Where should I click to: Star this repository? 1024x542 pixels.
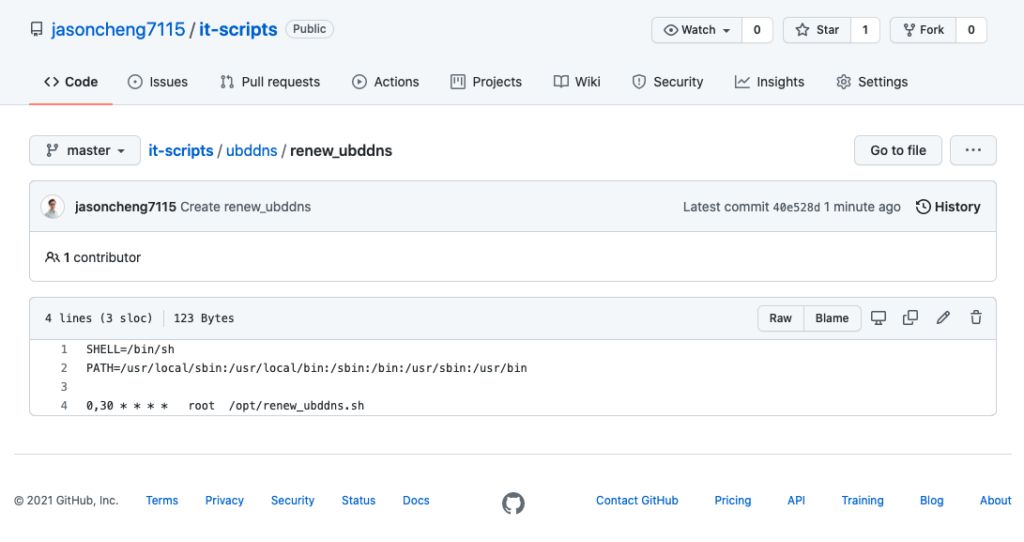coord(817,30)
